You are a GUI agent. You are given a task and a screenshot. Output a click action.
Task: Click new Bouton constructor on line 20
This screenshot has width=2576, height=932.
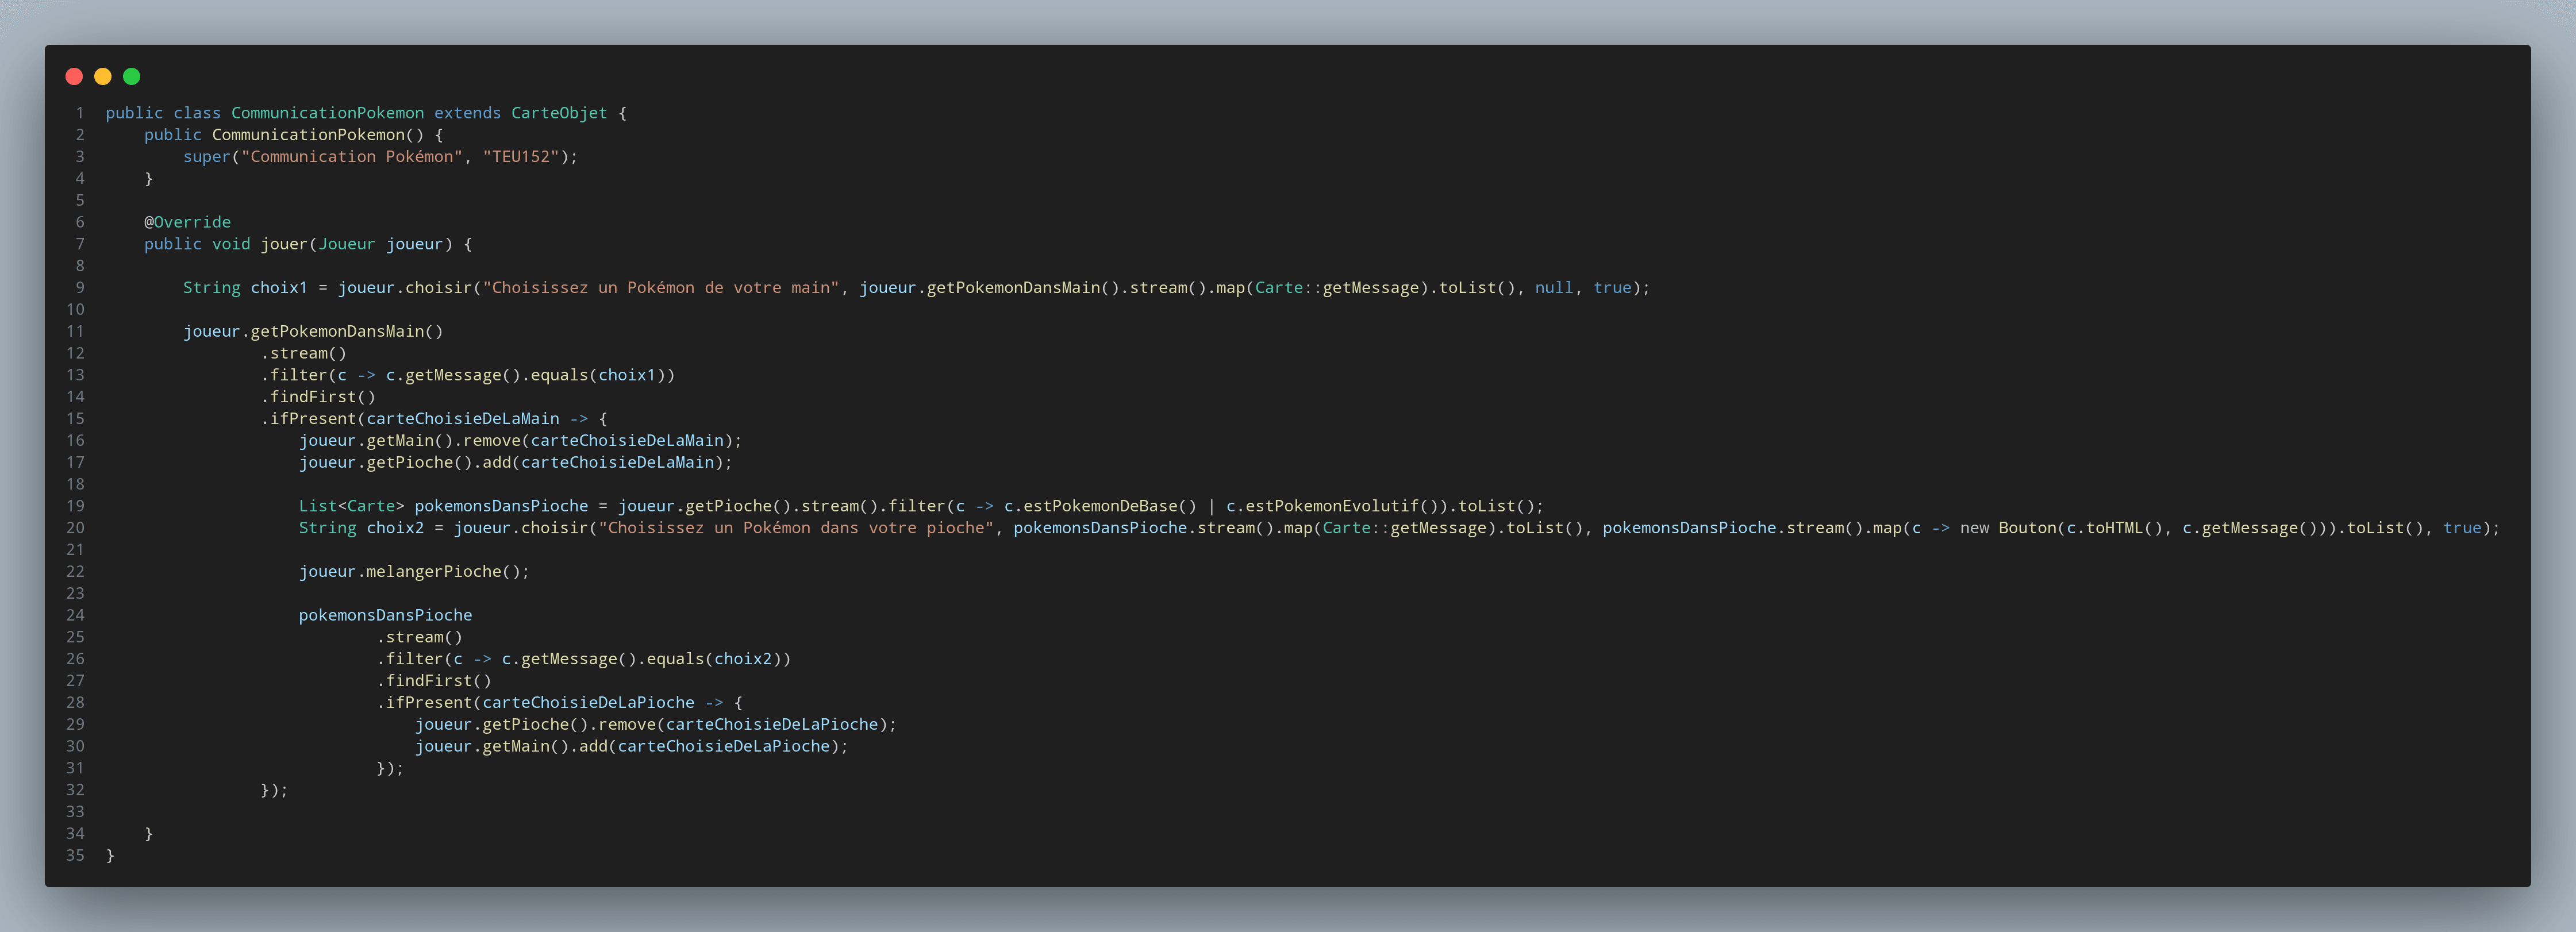(x=2007, y=528)
